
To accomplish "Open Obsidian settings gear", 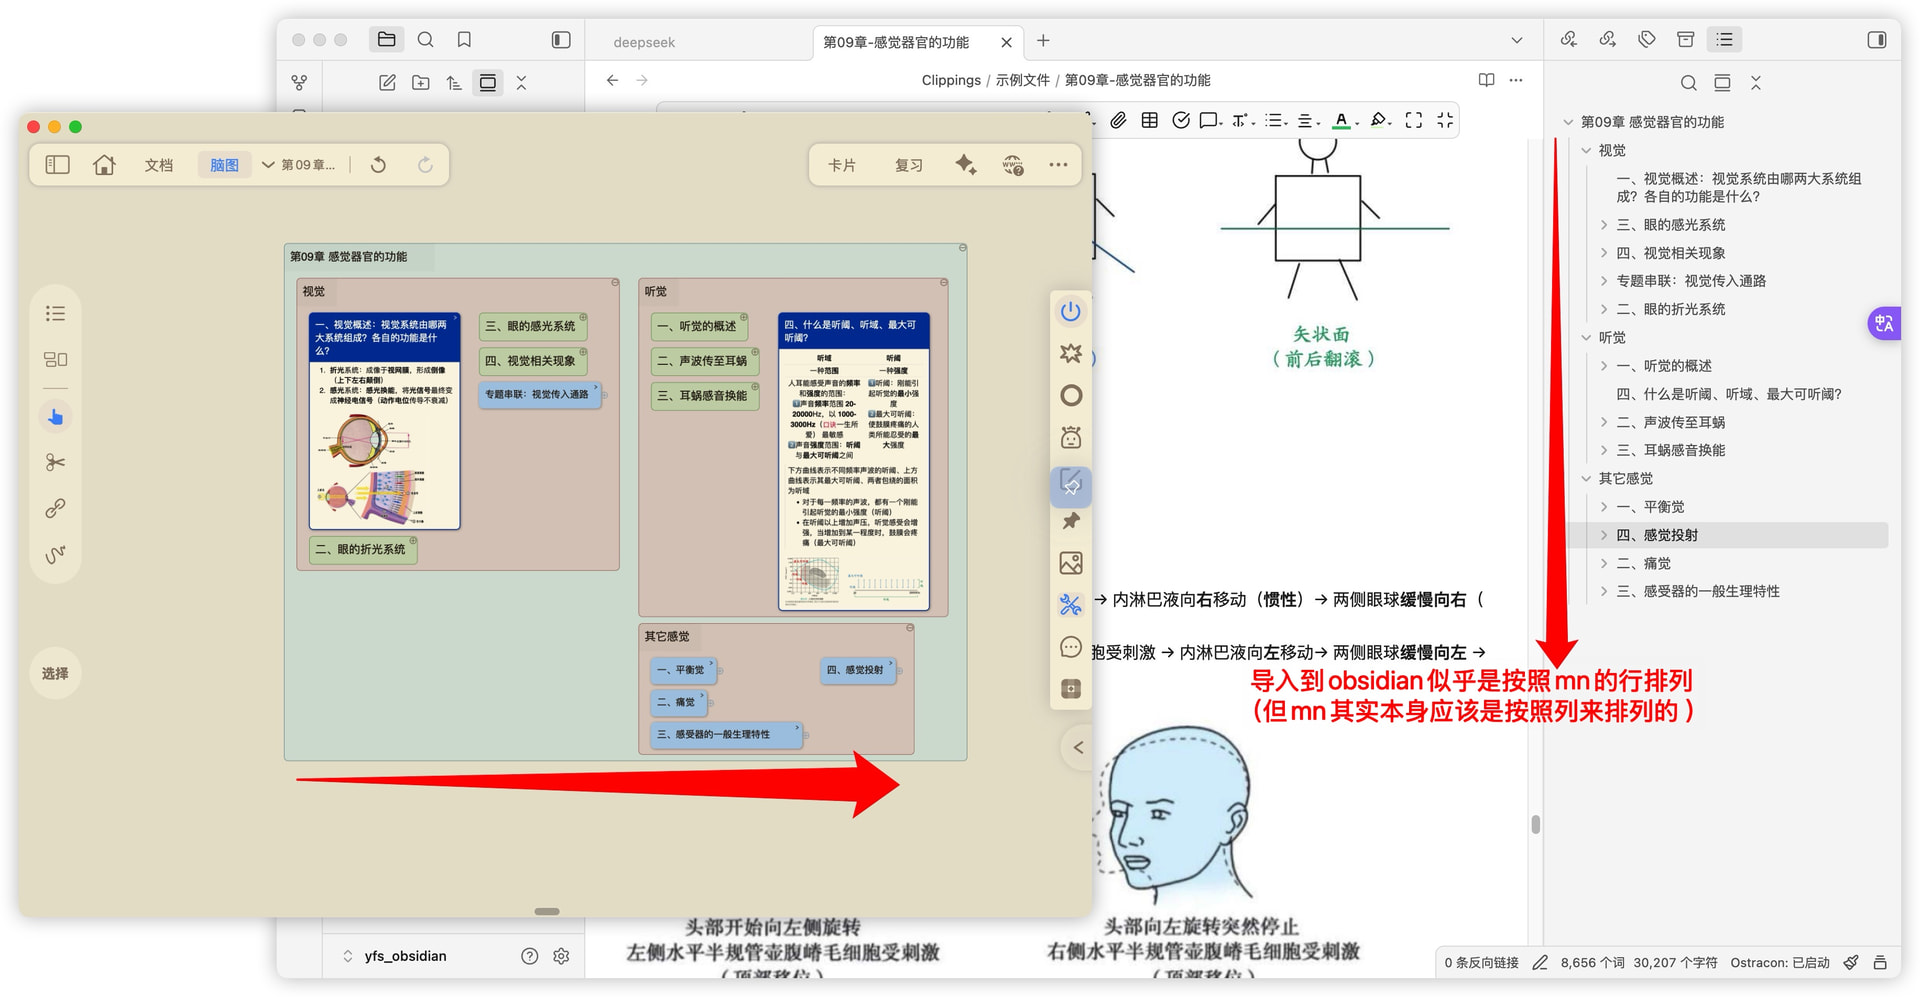I will pos(561,956).
